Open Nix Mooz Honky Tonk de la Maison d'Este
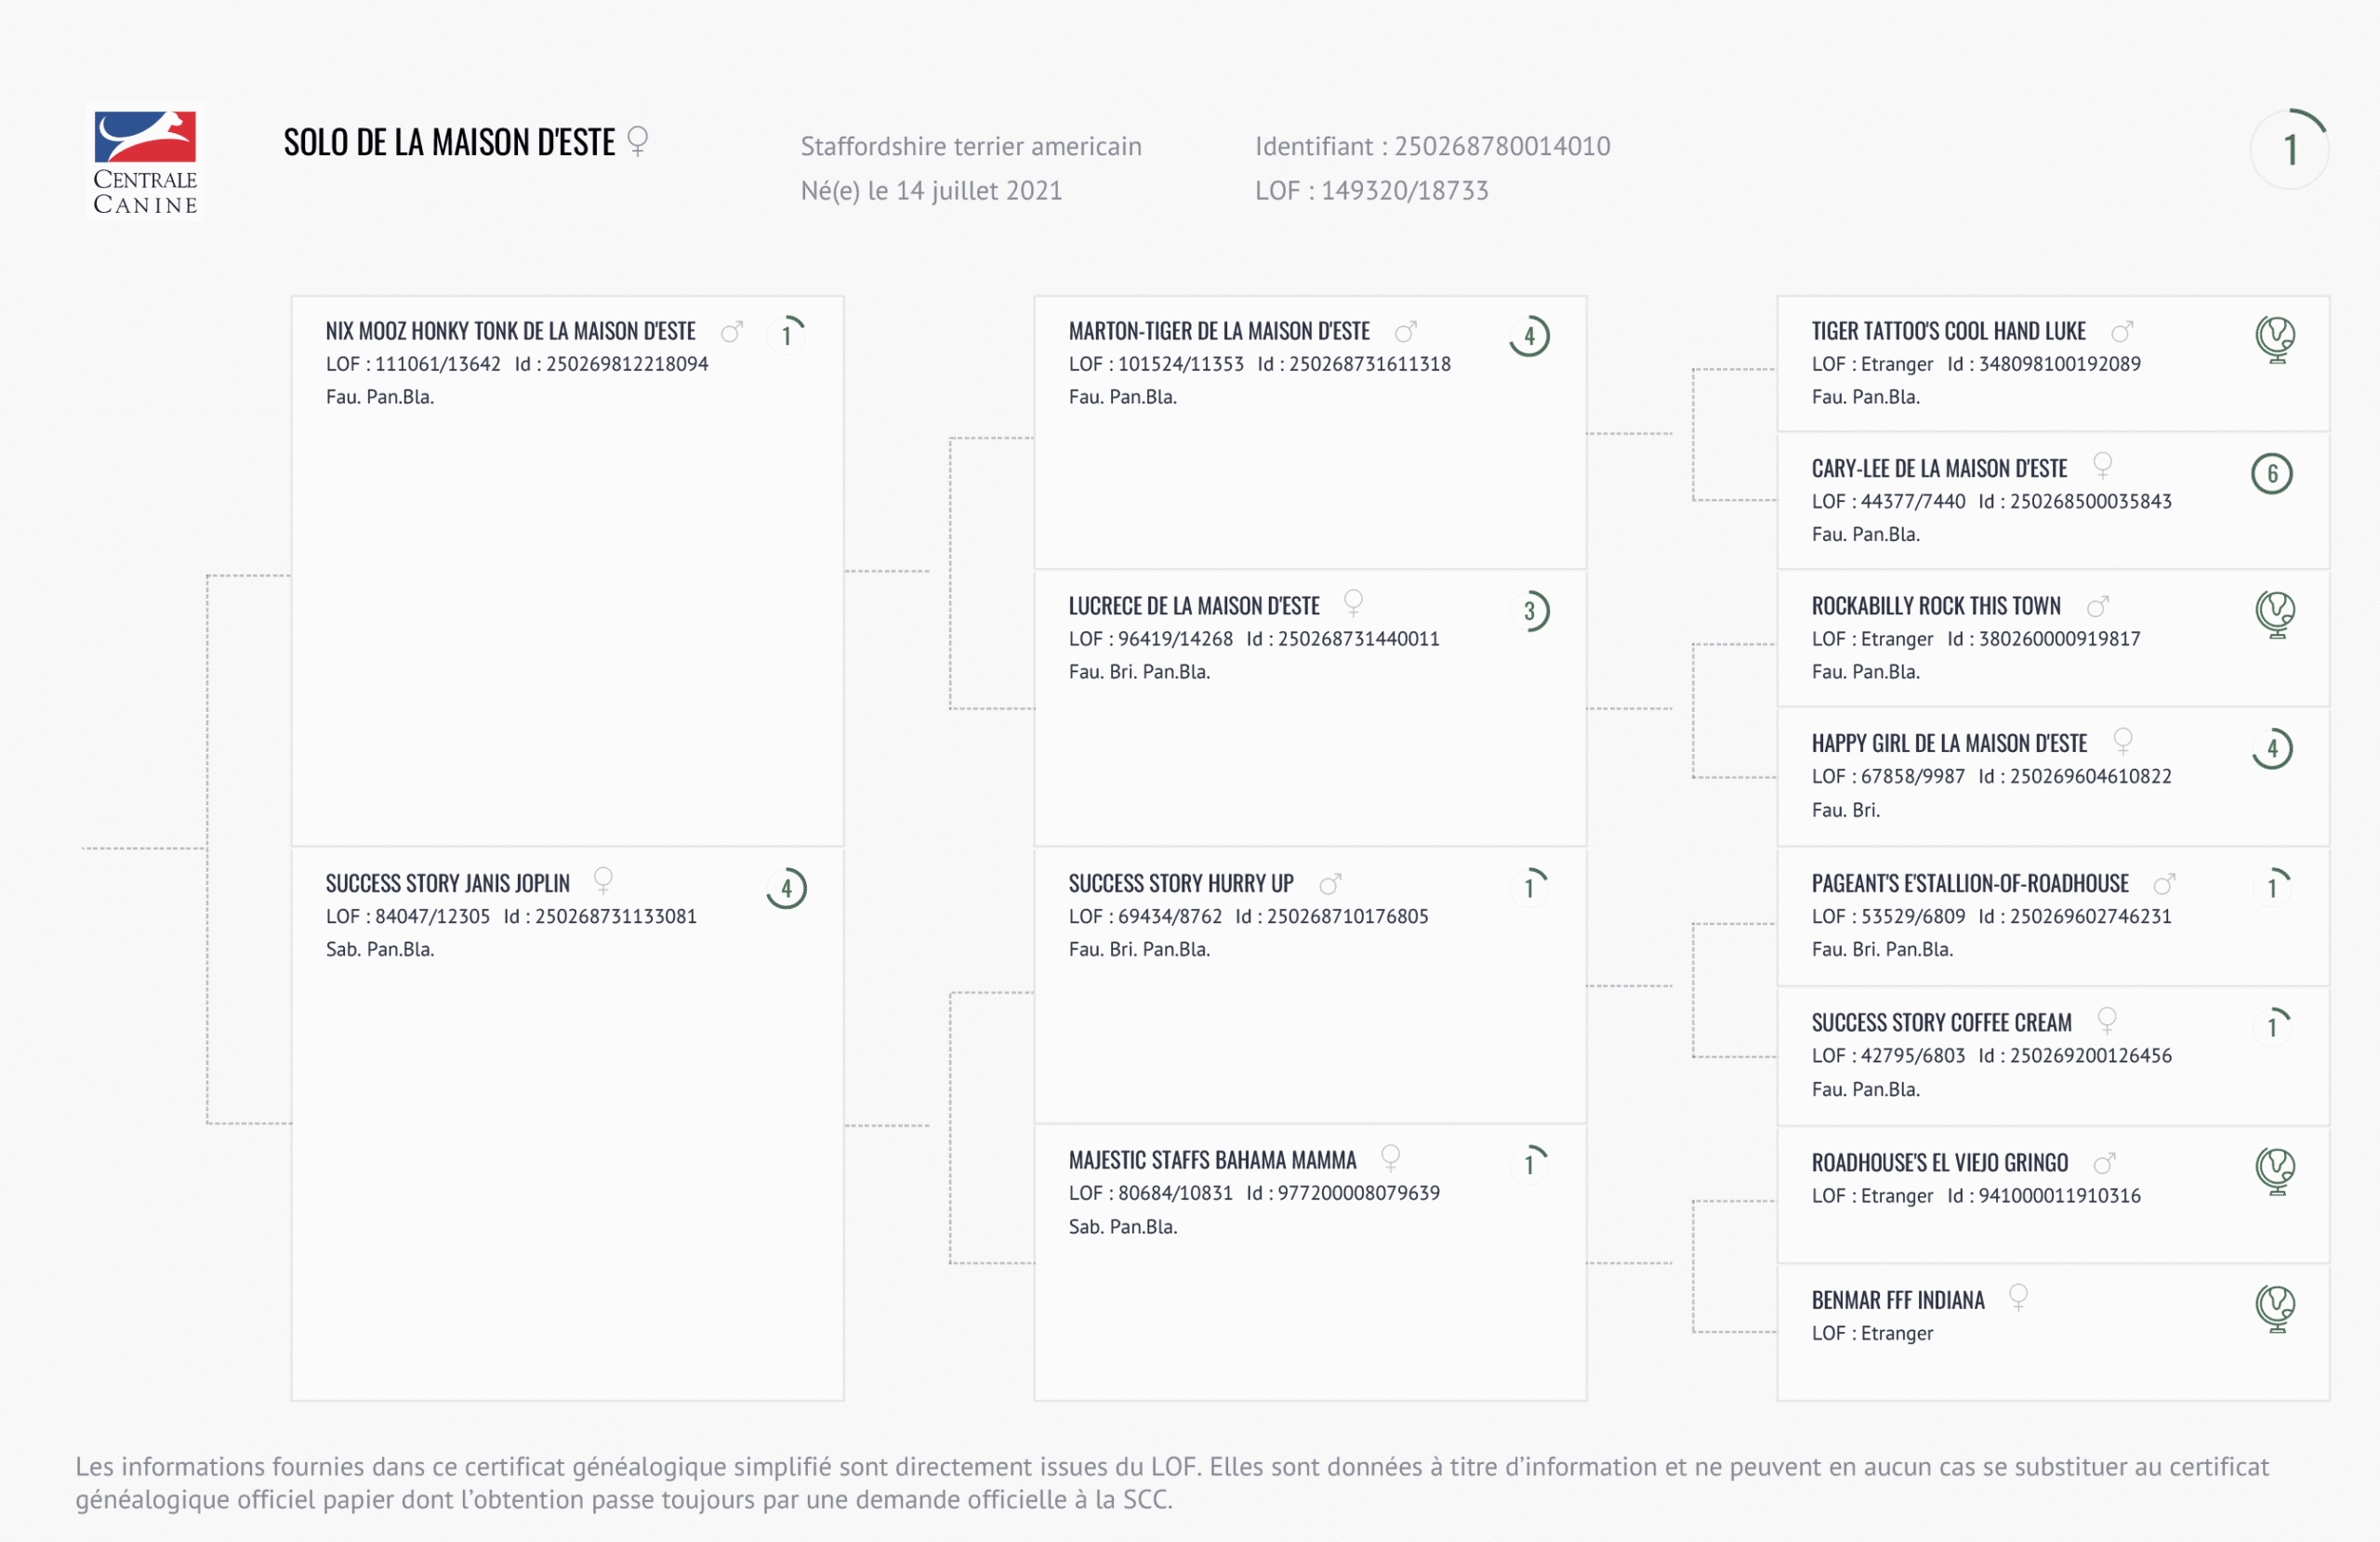 click(510, 331)
